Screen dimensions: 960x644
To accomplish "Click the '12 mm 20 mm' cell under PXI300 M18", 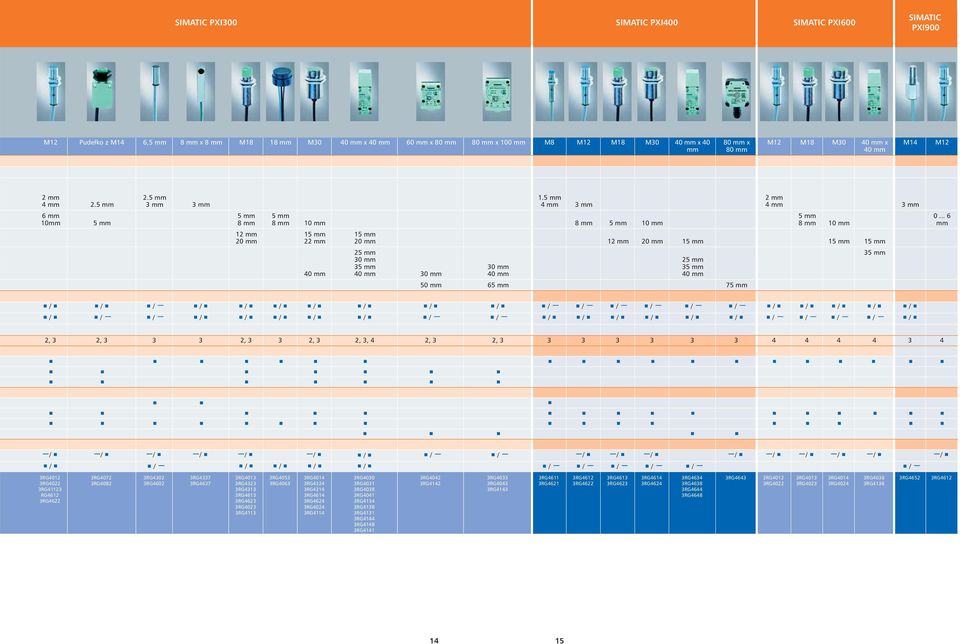I will (x=246, y=238).
